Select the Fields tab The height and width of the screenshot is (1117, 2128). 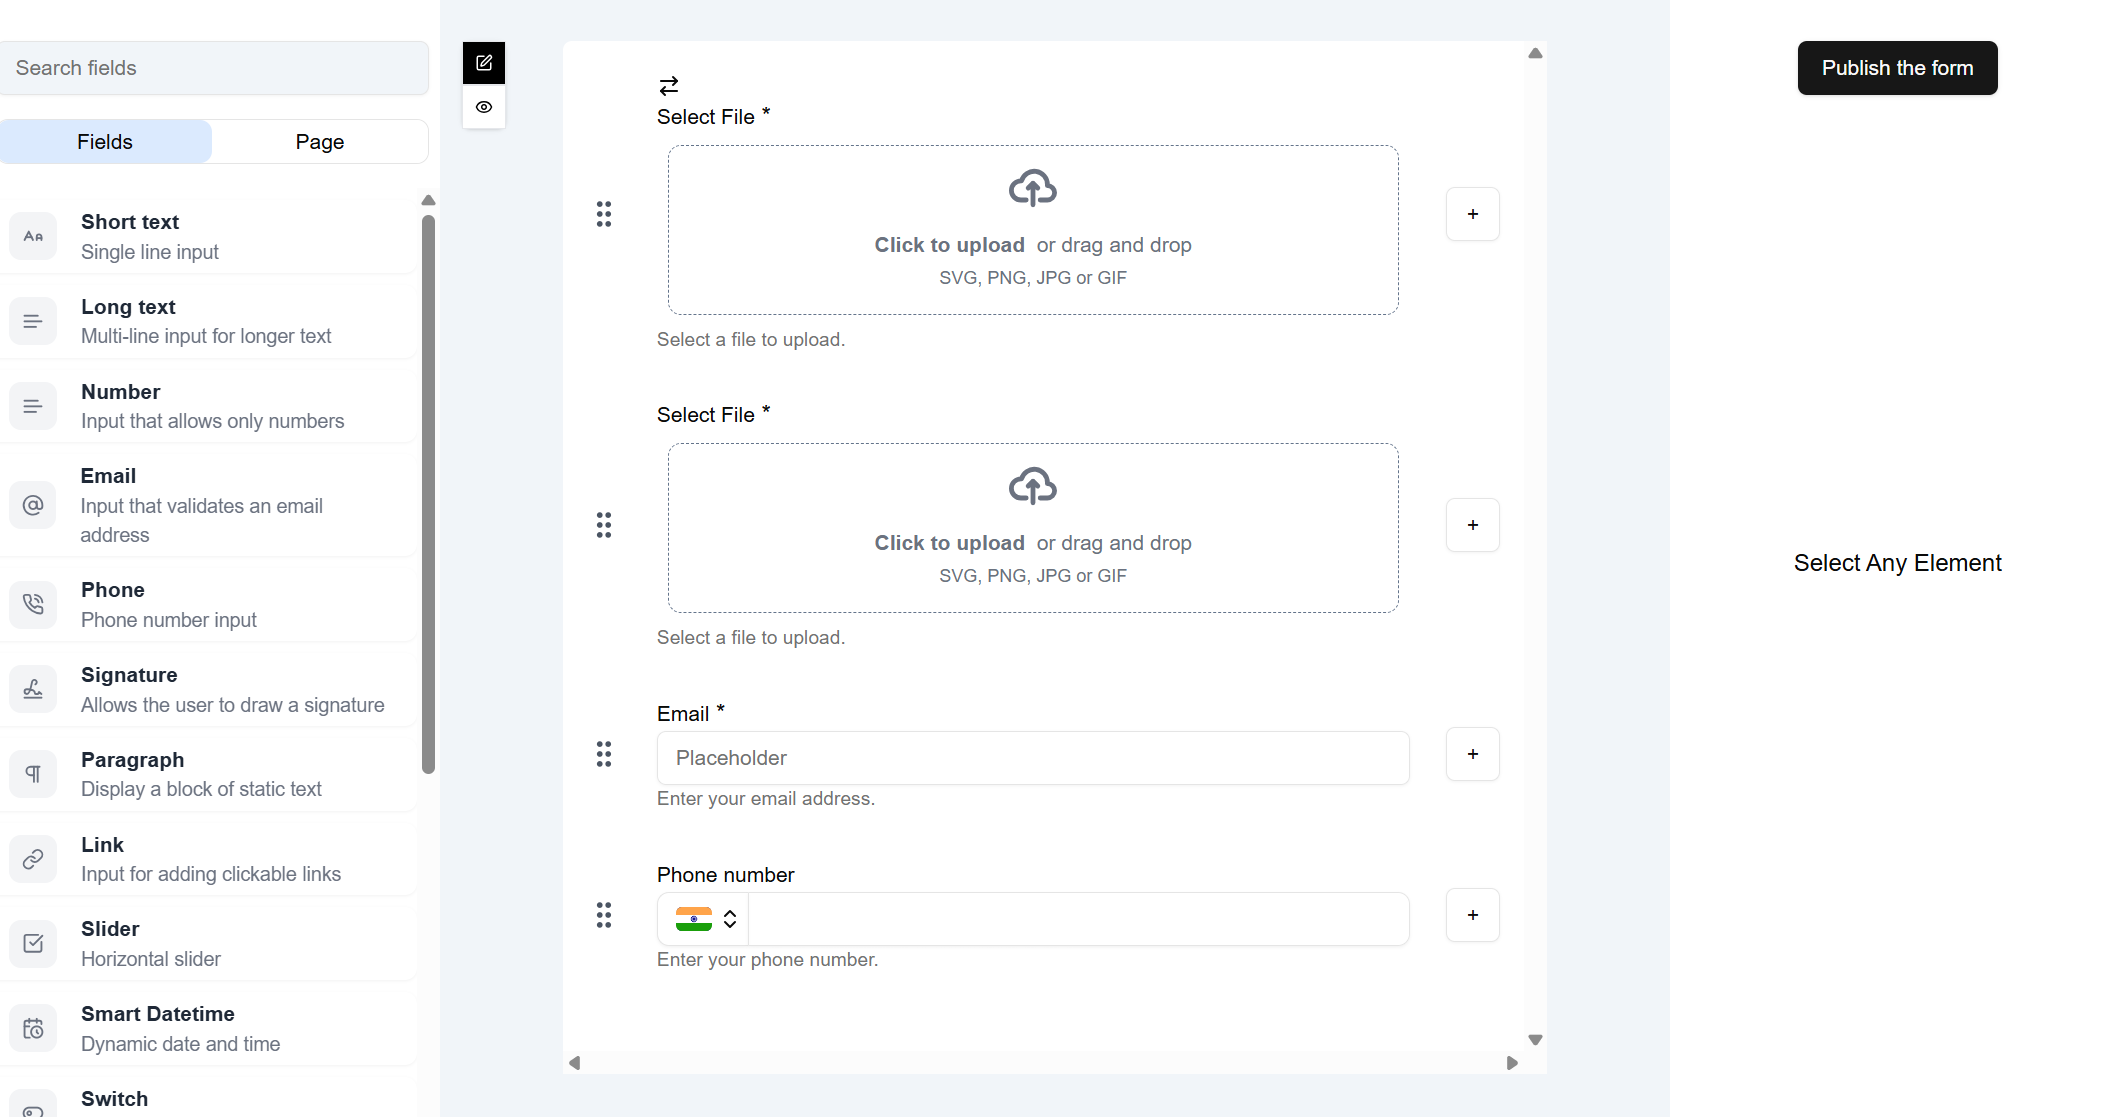coord(105,142)
